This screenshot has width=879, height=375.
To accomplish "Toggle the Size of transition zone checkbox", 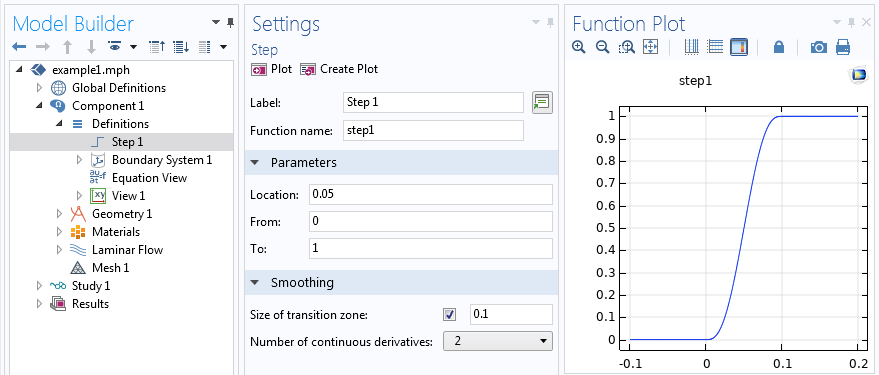I will pos(450,314).
